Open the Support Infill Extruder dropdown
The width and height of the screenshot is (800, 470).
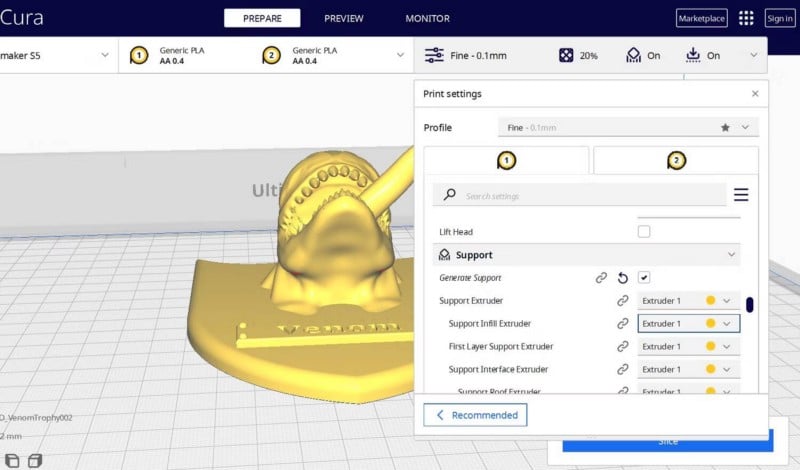689,324
